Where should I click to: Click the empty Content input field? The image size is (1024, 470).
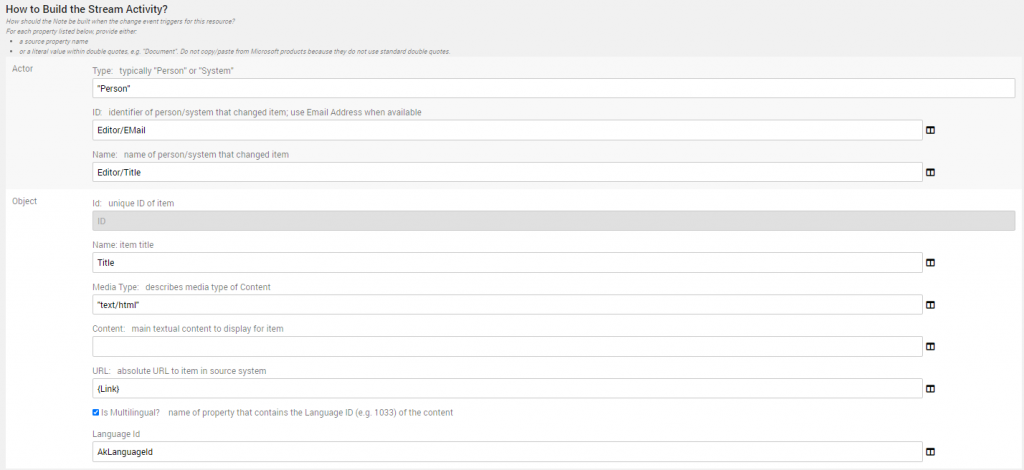[506, 347]
